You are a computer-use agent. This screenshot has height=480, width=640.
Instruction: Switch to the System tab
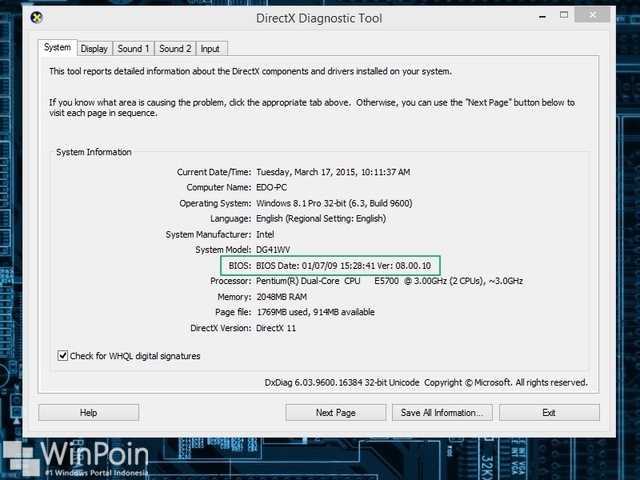click(x=57, y=48)
